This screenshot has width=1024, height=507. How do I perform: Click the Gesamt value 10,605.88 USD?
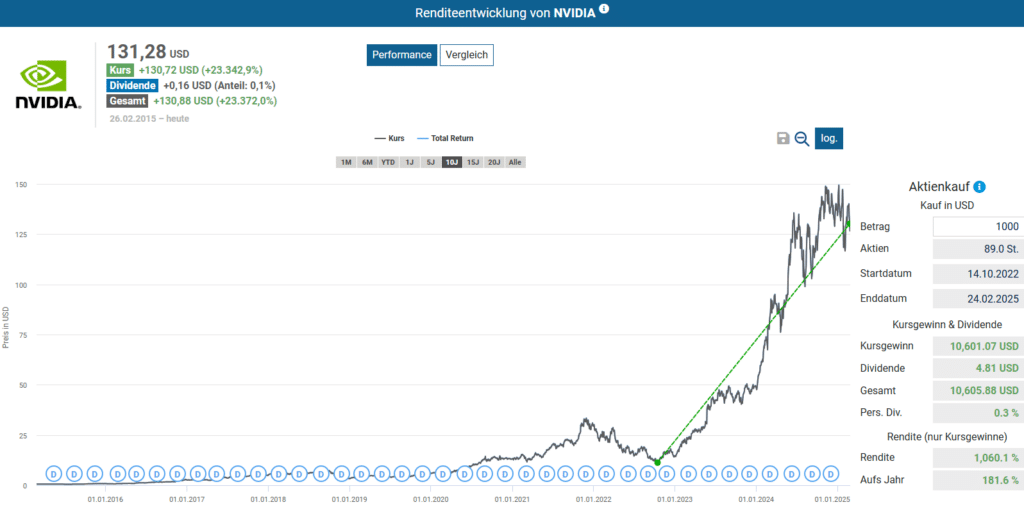(978, 391)
